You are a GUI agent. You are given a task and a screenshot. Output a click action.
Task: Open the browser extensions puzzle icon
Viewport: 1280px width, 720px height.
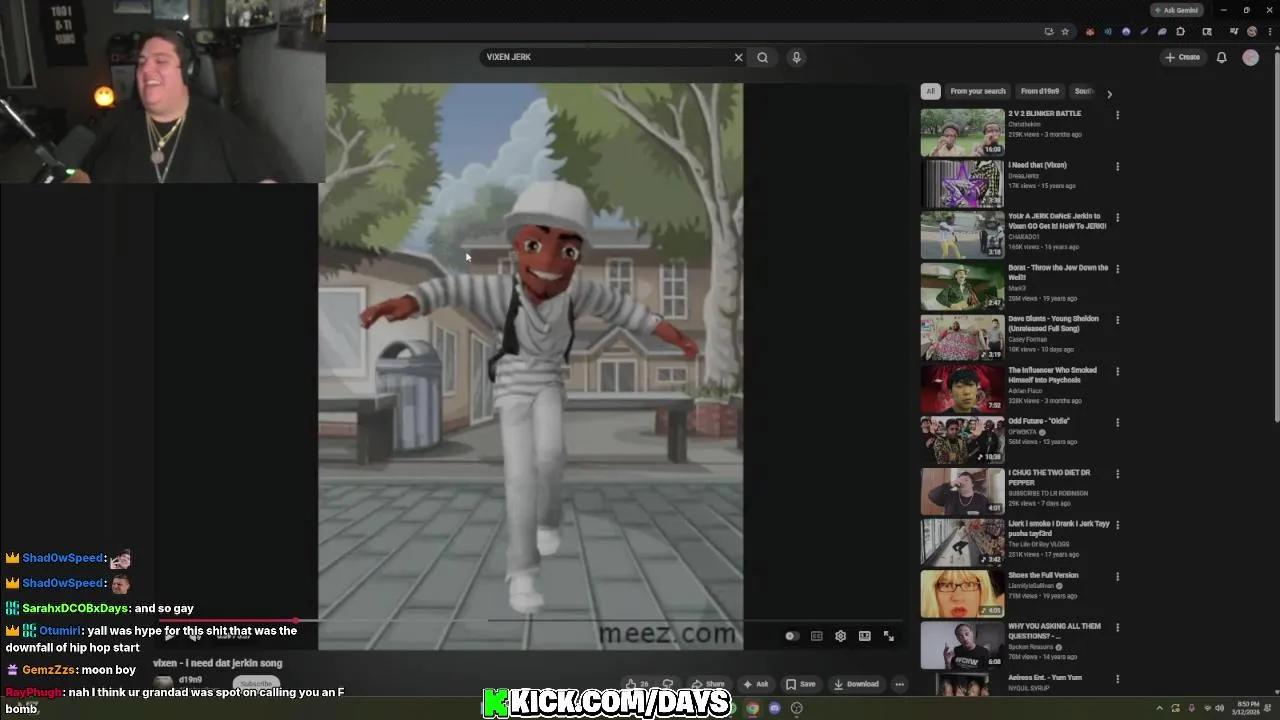point(1181,32)
